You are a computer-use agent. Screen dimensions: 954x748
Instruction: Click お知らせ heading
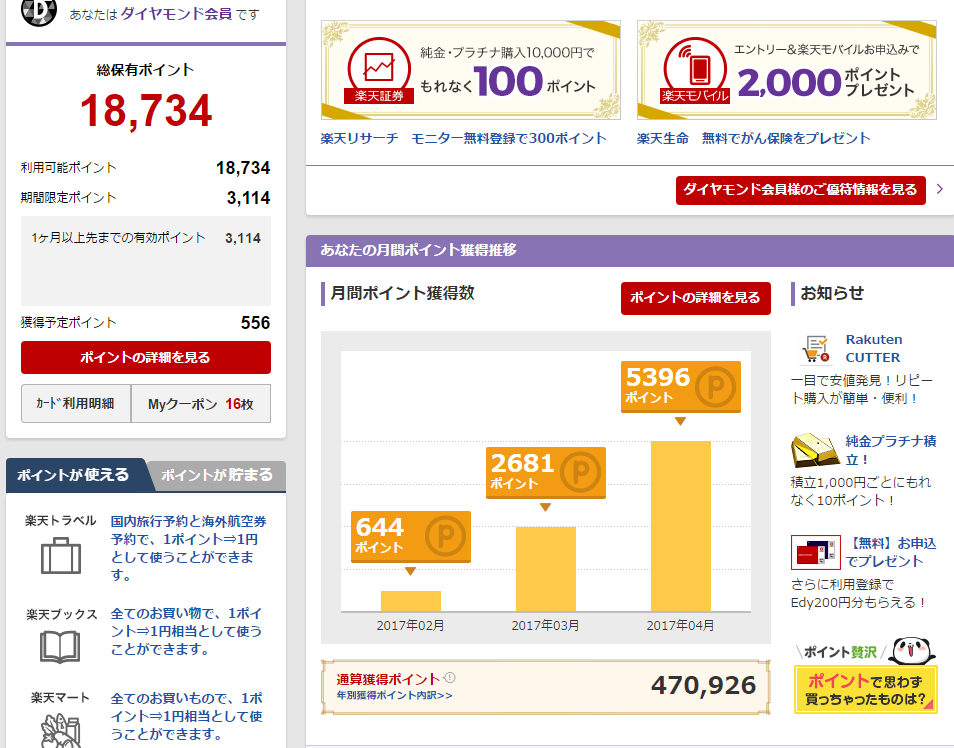pos(832,293)
